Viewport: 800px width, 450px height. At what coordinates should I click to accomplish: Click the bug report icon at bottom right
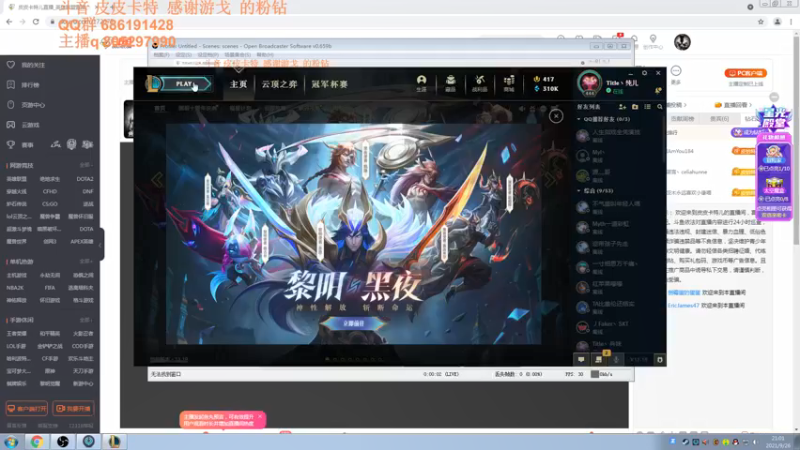(660, 360)
